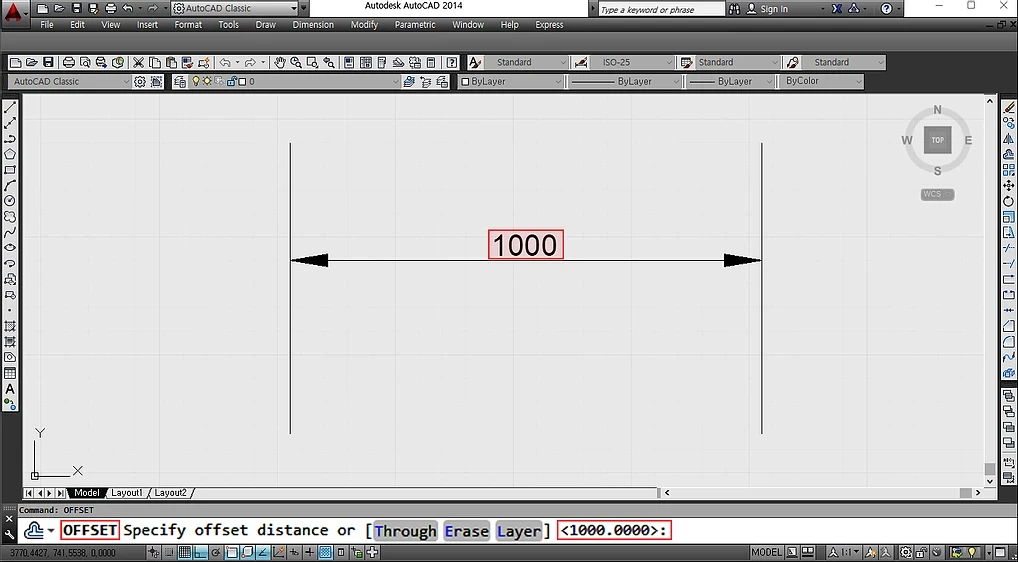Viewport: 1018px width, 562px height.
Task: Toggle Object Snap Tracking in status bar
Action: coord(262,553)
